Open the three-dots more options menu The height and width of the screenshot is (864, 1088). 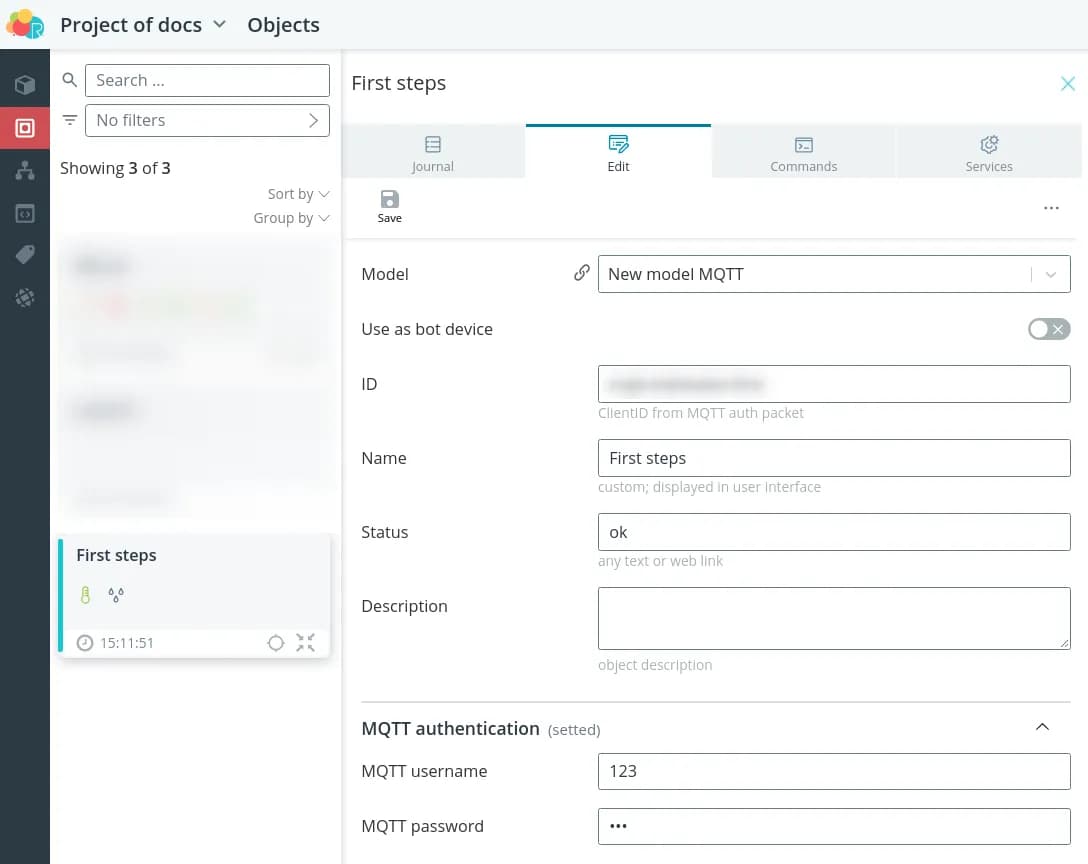tap(1051, 208)
